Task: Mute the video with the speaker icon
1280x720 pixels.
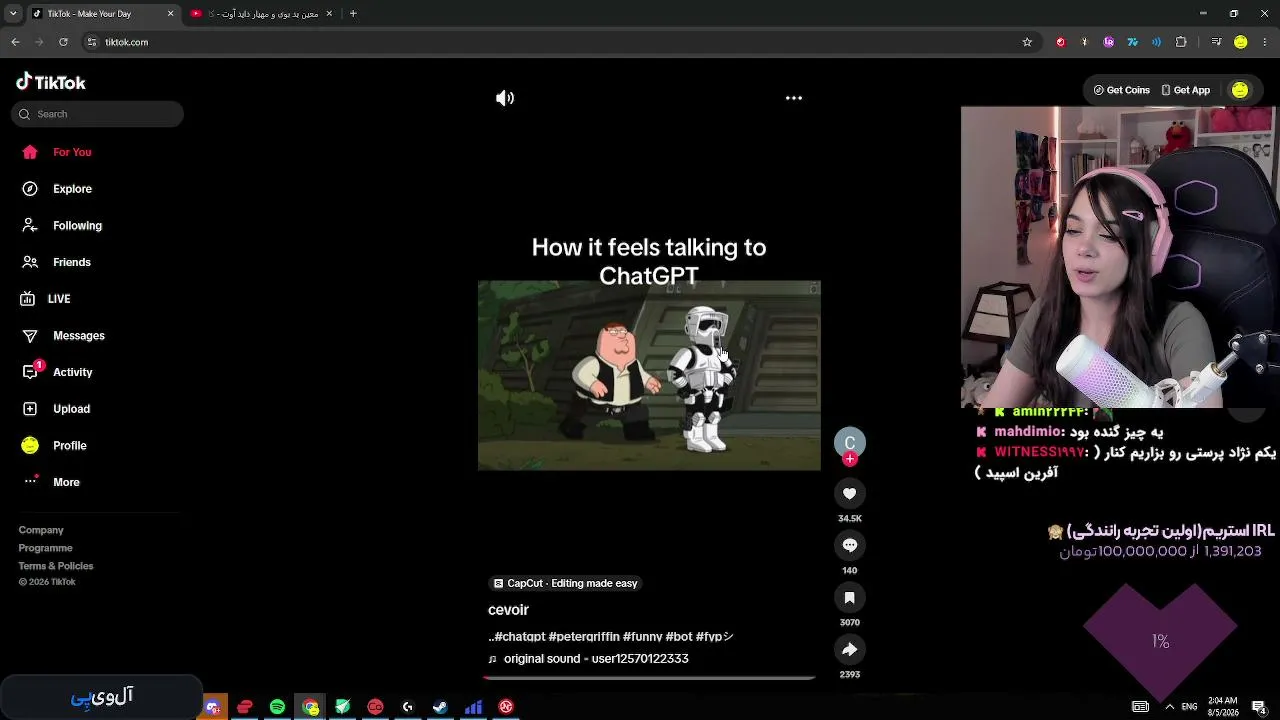Action: (505, 98)
